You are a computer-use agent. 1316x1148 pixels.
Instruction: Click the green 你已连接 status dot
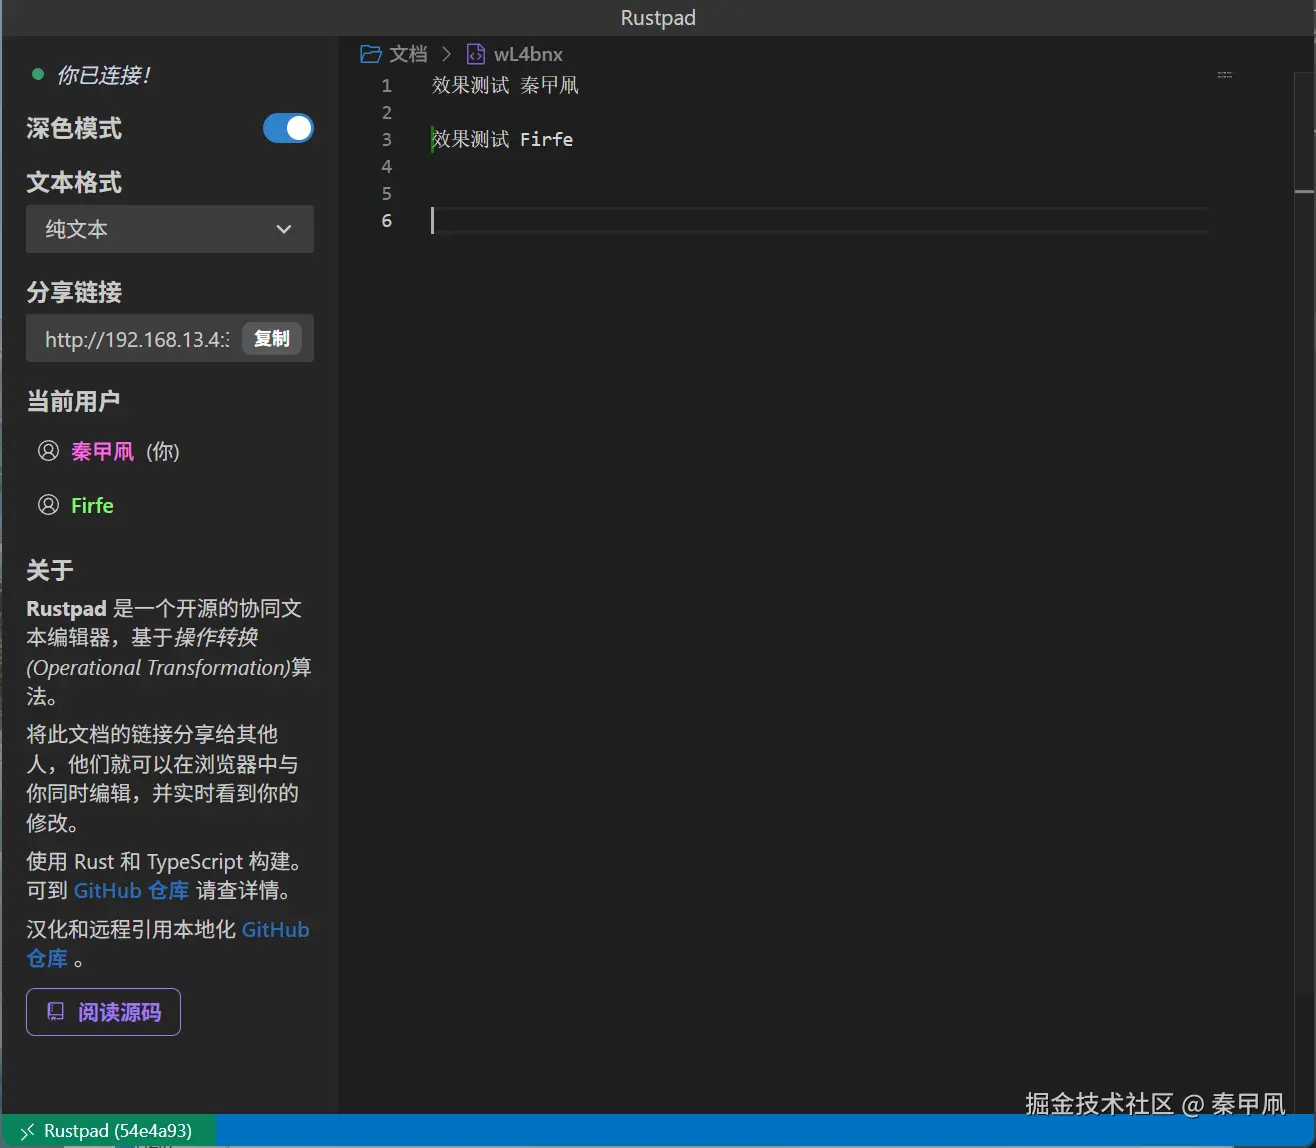tap(38, 74)
